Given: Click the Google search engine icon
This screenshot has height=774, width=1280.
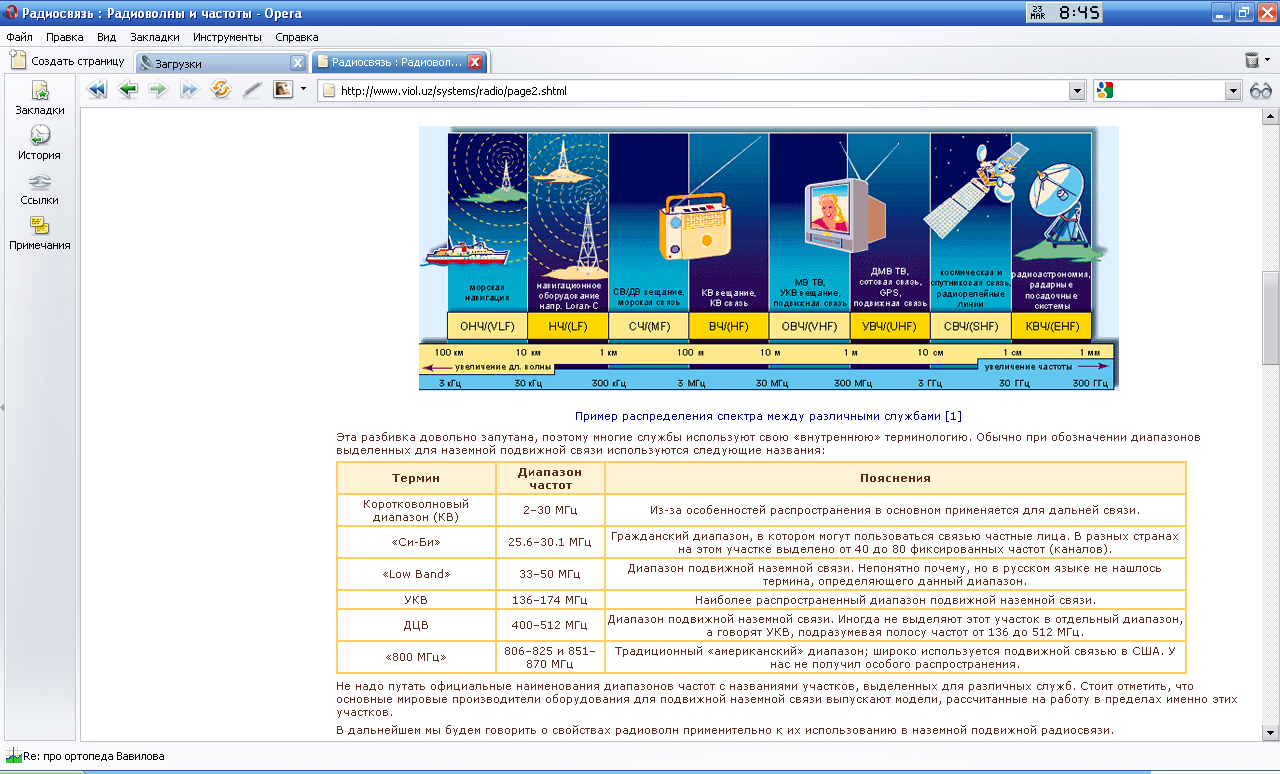Looking at the screenshot, I should (x=1104, y=91).
